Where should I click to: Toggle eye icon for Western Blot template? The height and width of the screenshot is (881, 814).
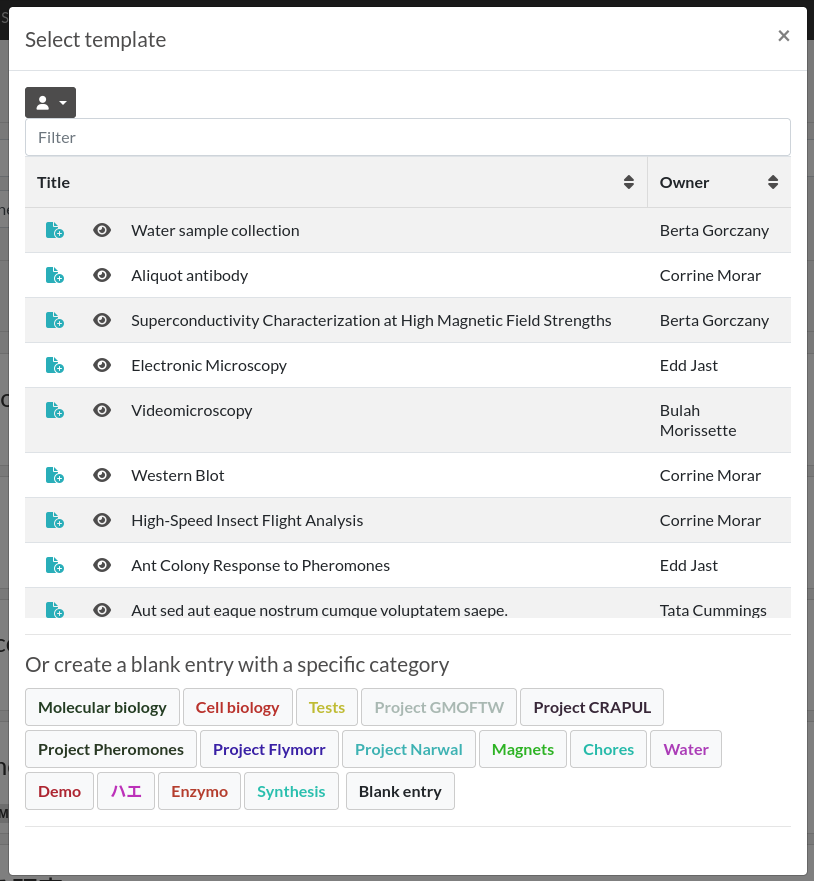pos(102,476)
